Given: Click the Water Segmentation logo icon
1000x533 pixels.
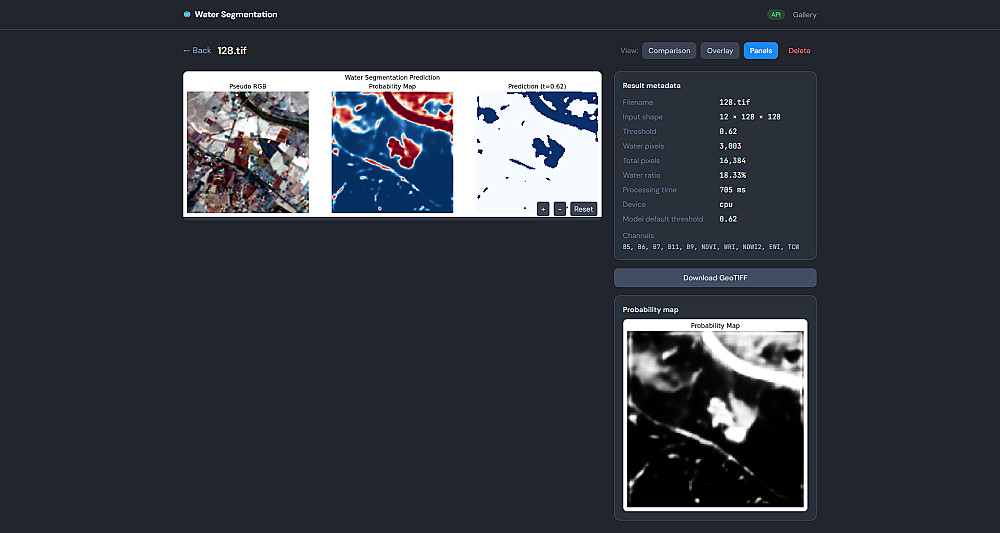Looking at the screenshot, I should [x=187, y=14].
